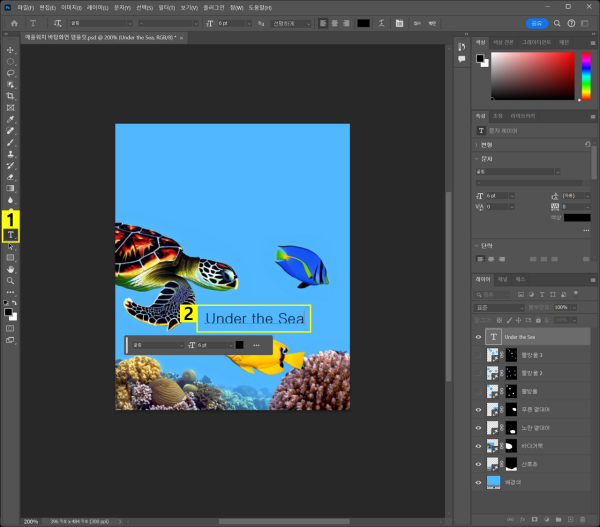The image size is (600, 527).
Task: Click the black text color swatch in options bar
Action: [363, 21]
